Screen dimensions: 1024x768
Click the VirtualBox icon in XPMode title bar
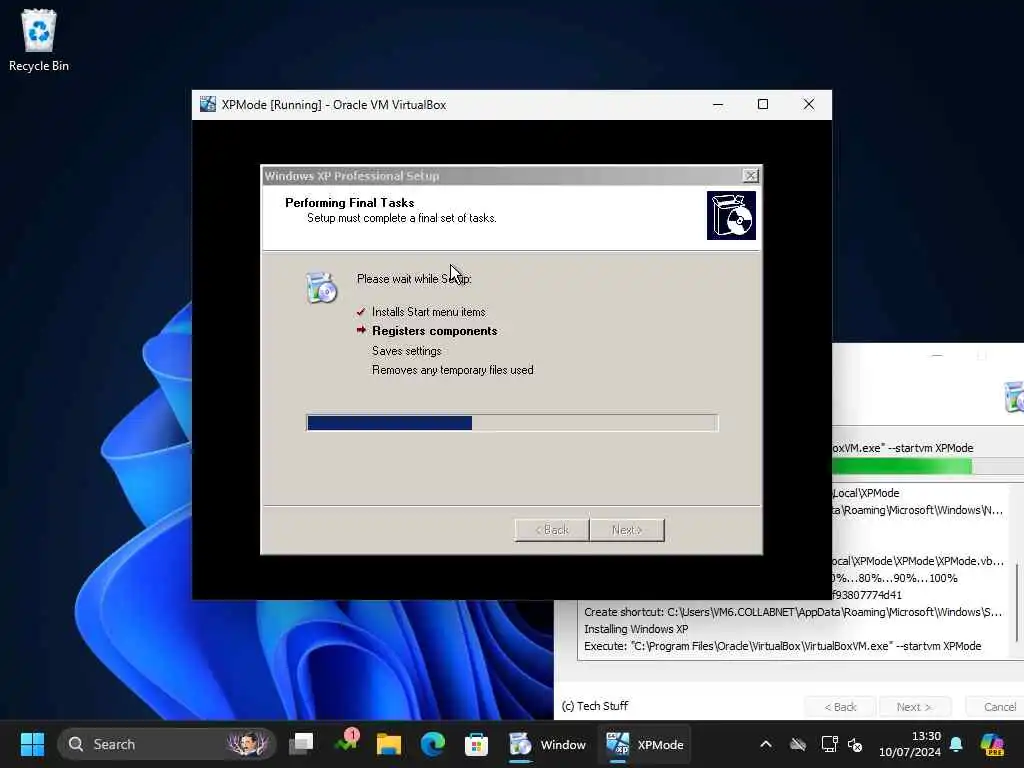pos(208,104)
